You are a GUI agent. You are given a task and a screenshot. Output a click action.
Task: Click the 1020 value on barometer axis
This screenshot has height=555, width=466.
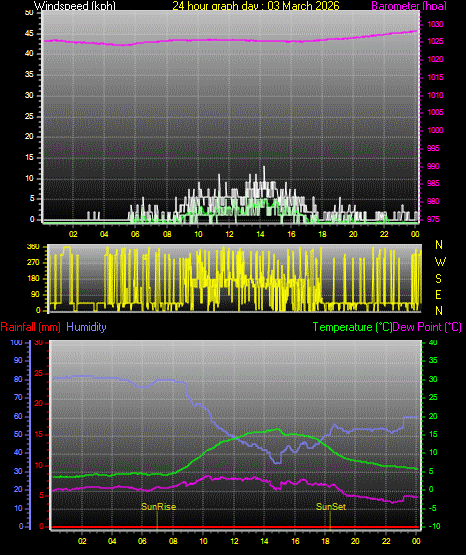click(x=435, y=59)
